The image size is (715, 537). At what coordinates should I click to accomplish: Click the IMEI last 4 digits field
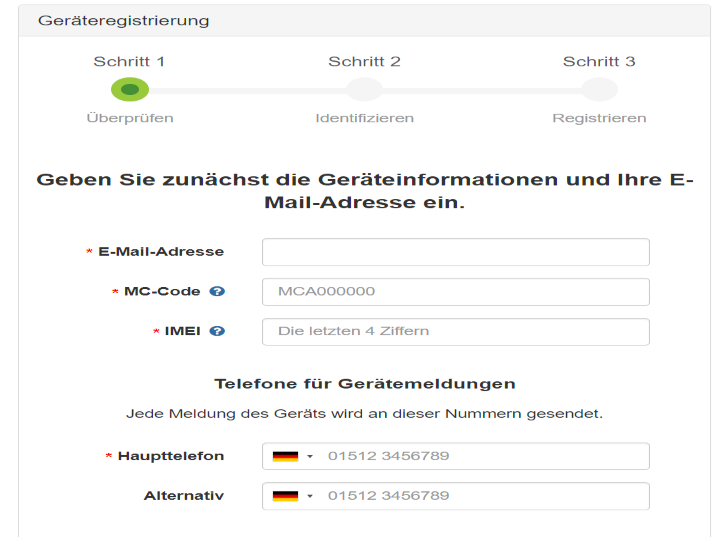(x=456, y=332)
